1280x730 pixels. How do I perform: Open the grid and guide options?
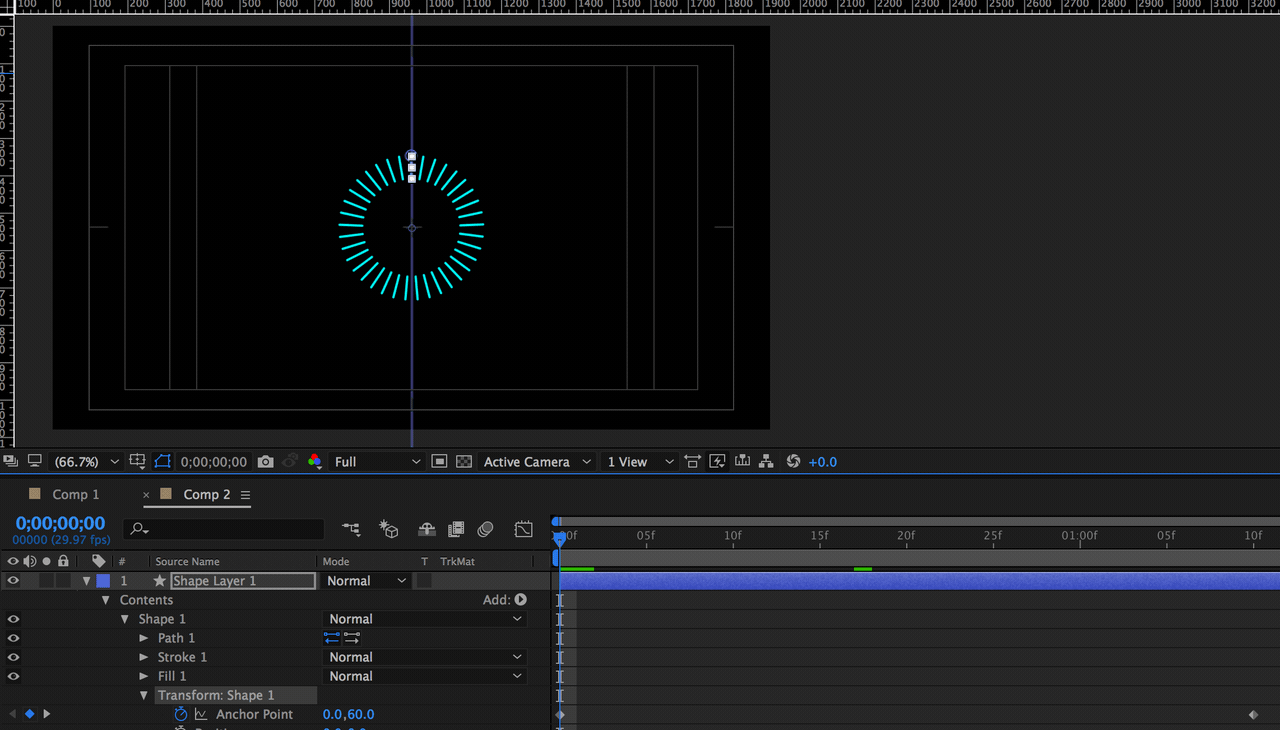(x=138, y=461)
